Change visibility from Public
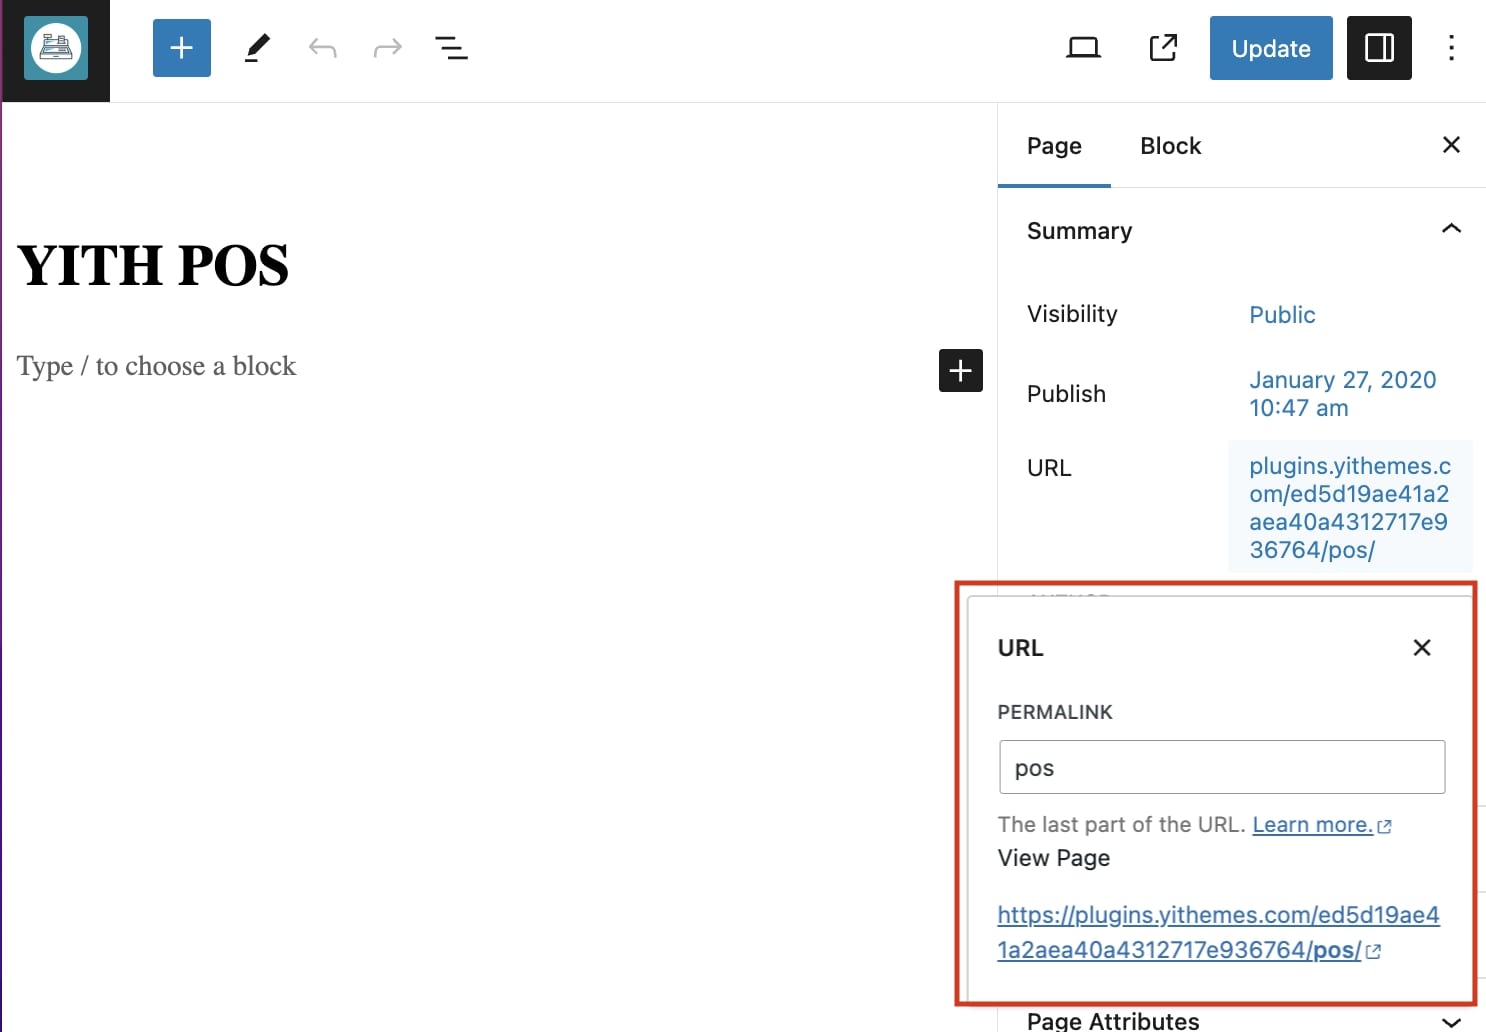The height and width of the screenshot is (1032, 1486). 1282,314
